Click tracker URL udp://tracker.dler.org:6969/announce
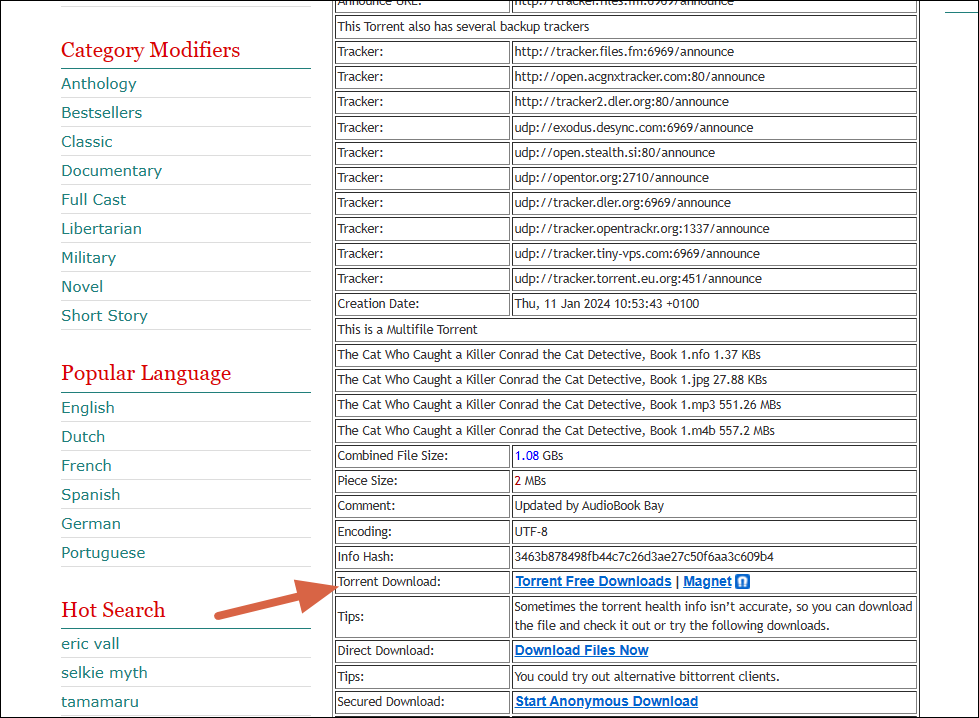 622,202
